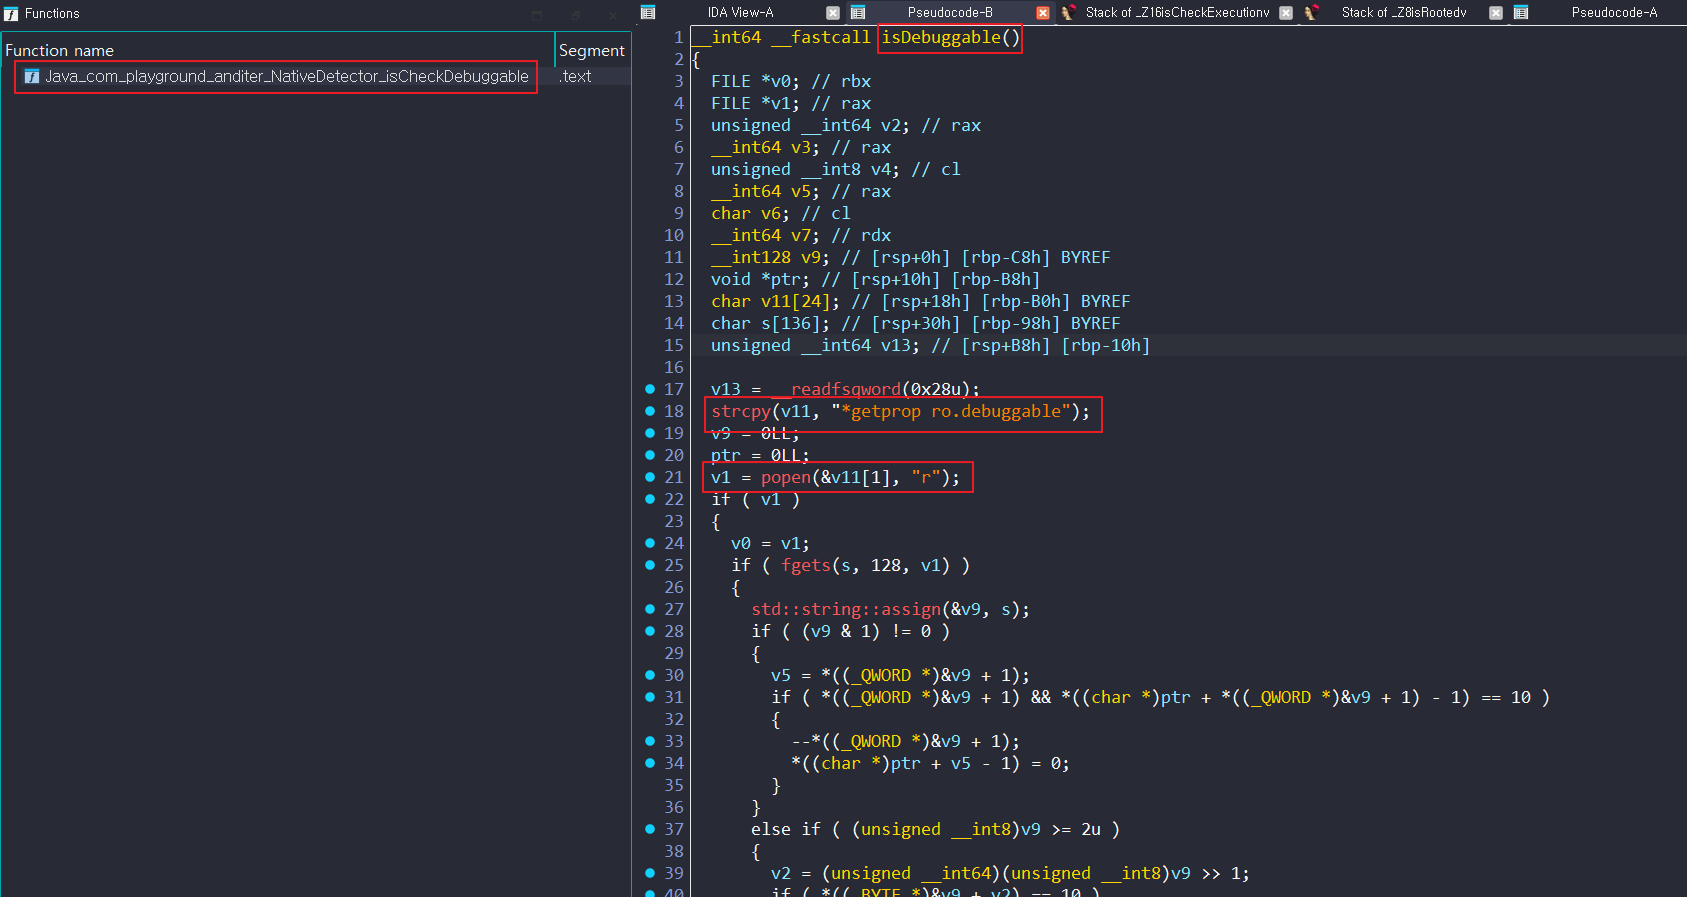
Task: Click 'v0 = v1;' on line 24
Action: point(771,543)
